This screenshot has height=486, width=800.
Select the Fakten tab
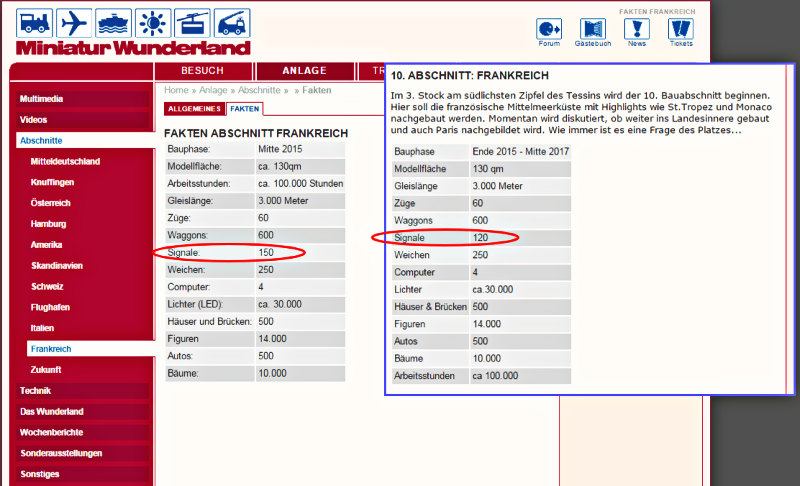tap(244, 108)
